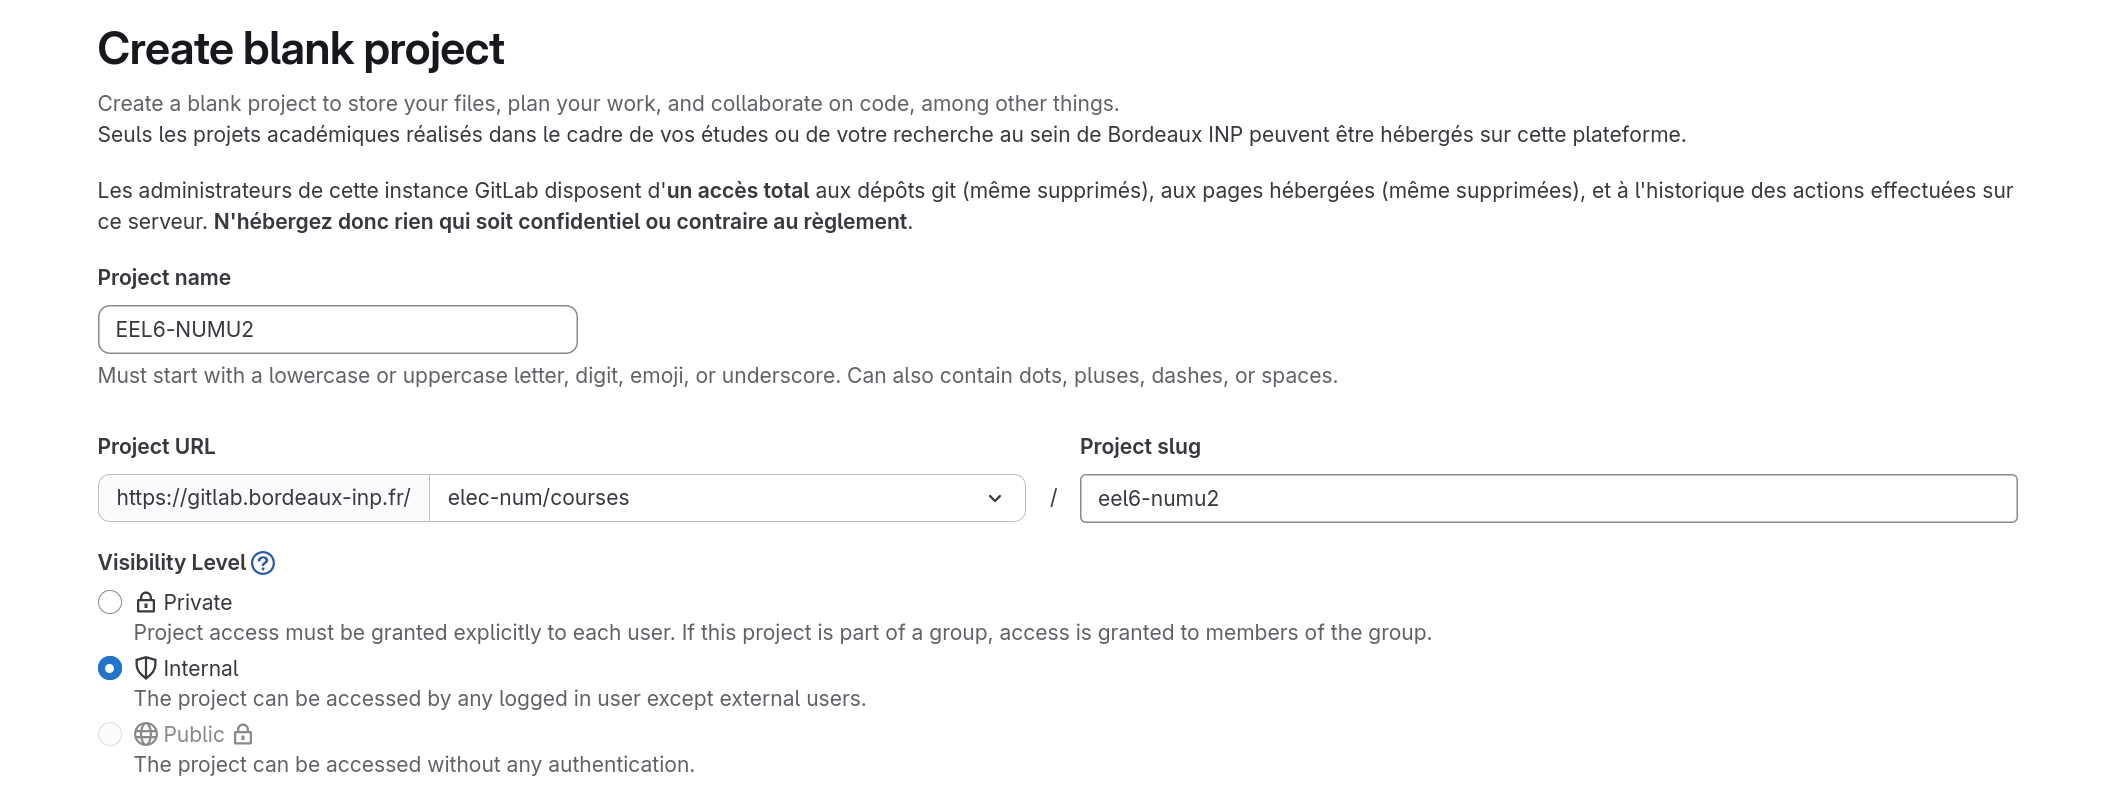Click the lock icon after the Public label
This screenshot has height=800, width=2111.
(x=243, y=734)
